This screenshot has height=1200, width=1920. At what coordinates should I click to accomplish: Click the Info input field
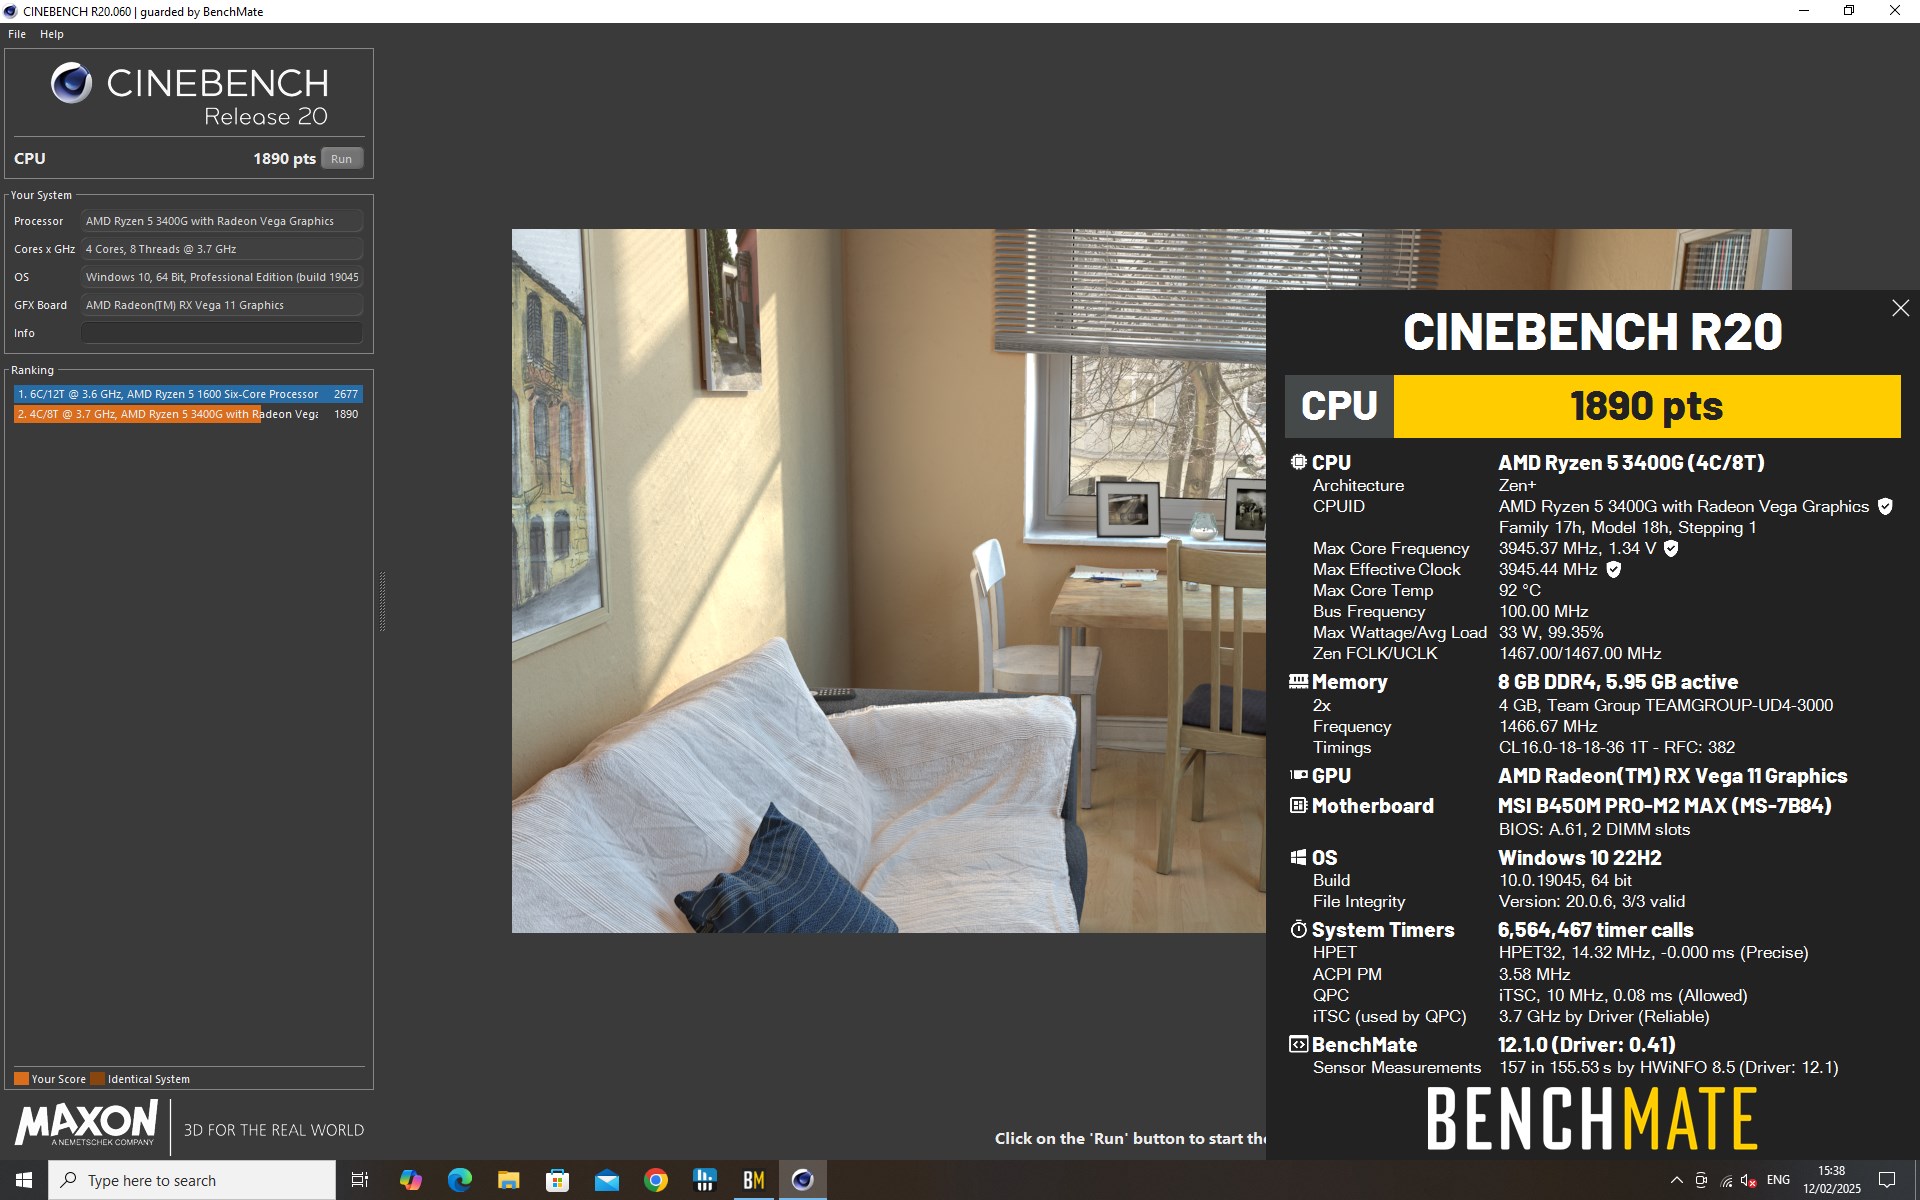(221, 333)
